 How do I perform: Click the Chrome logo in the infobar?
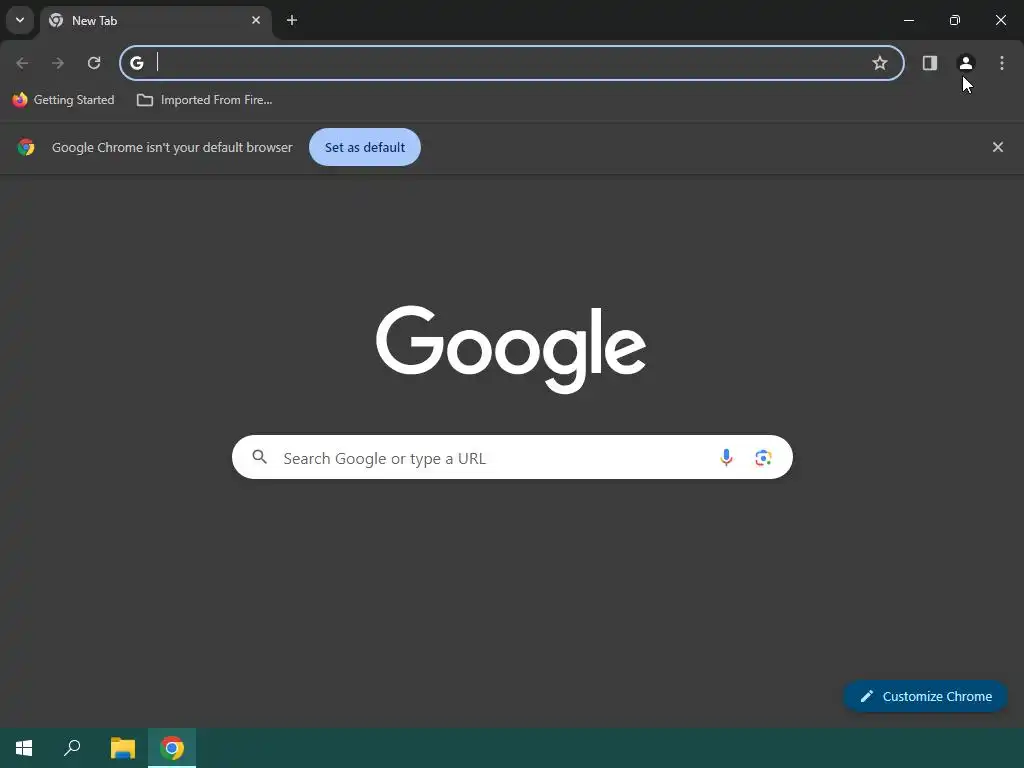(26, 147)
